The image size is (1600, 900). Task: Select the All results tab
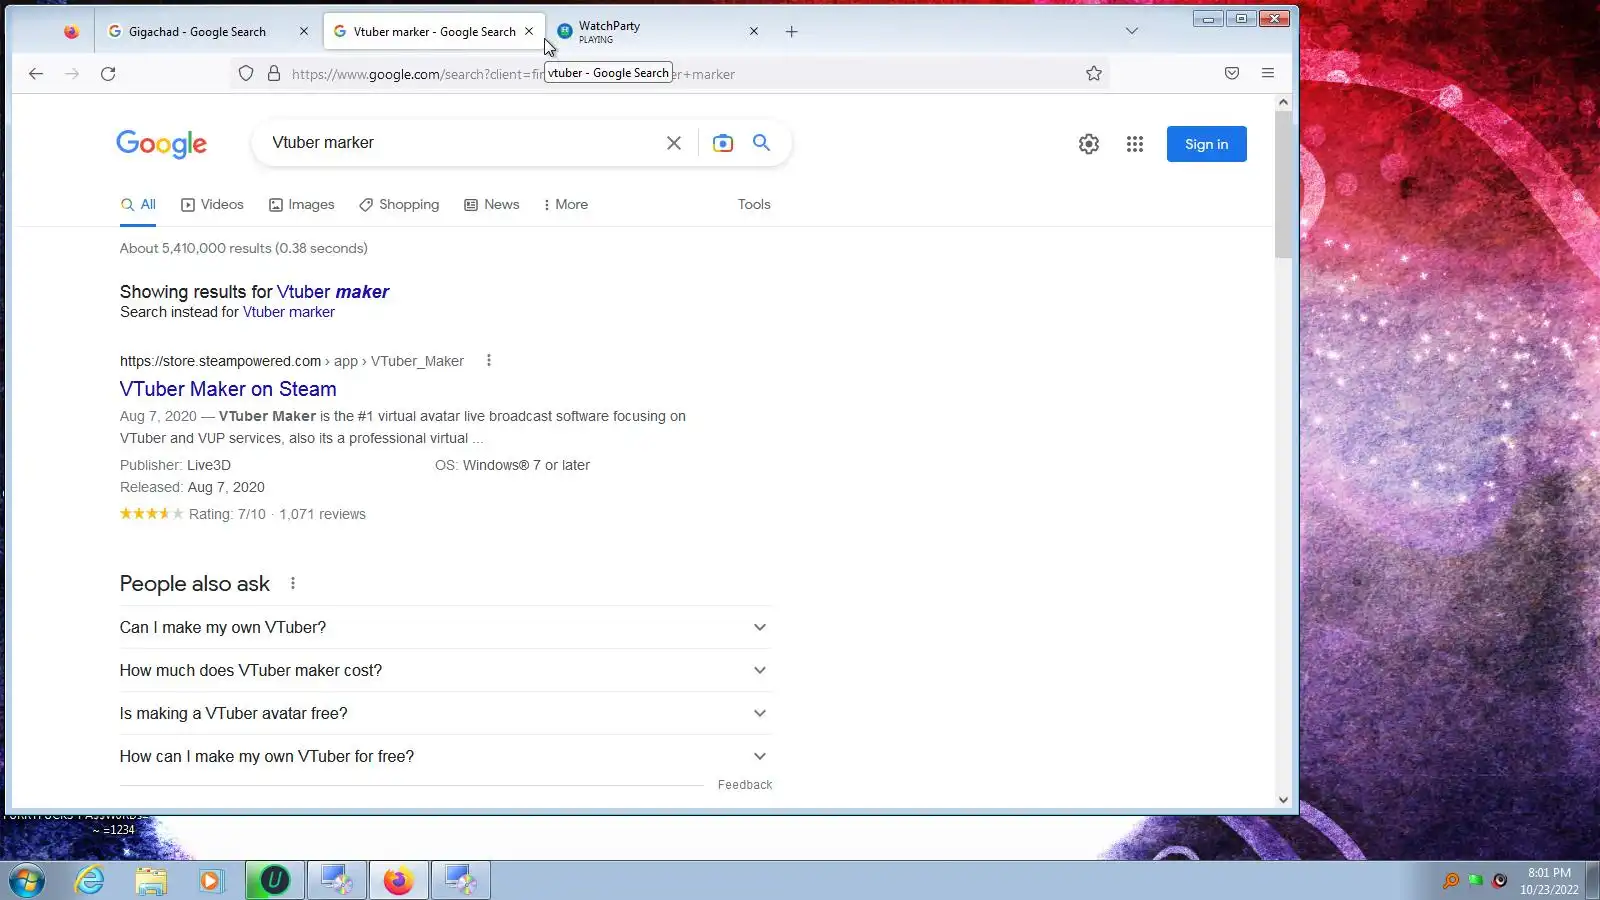point(139,204)
